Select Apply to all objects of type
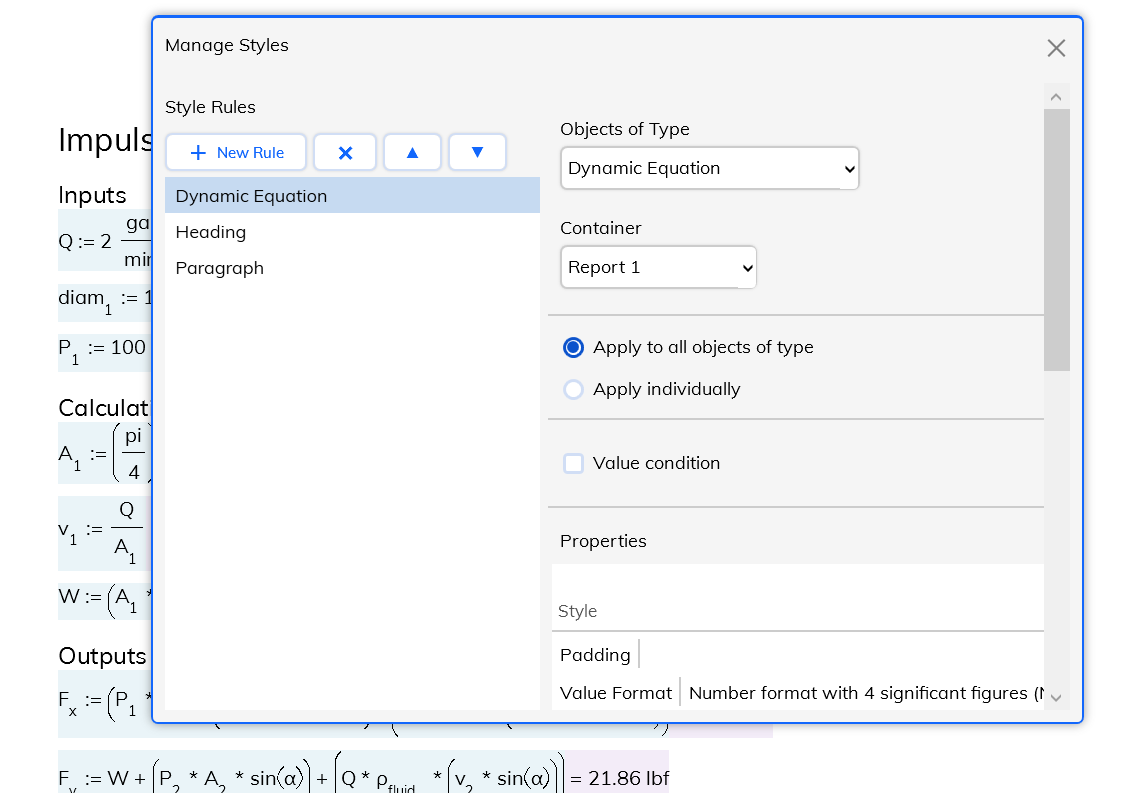The height and width of the screenshot is (793, 1133). pyautogui.click(x=573, y=348)
